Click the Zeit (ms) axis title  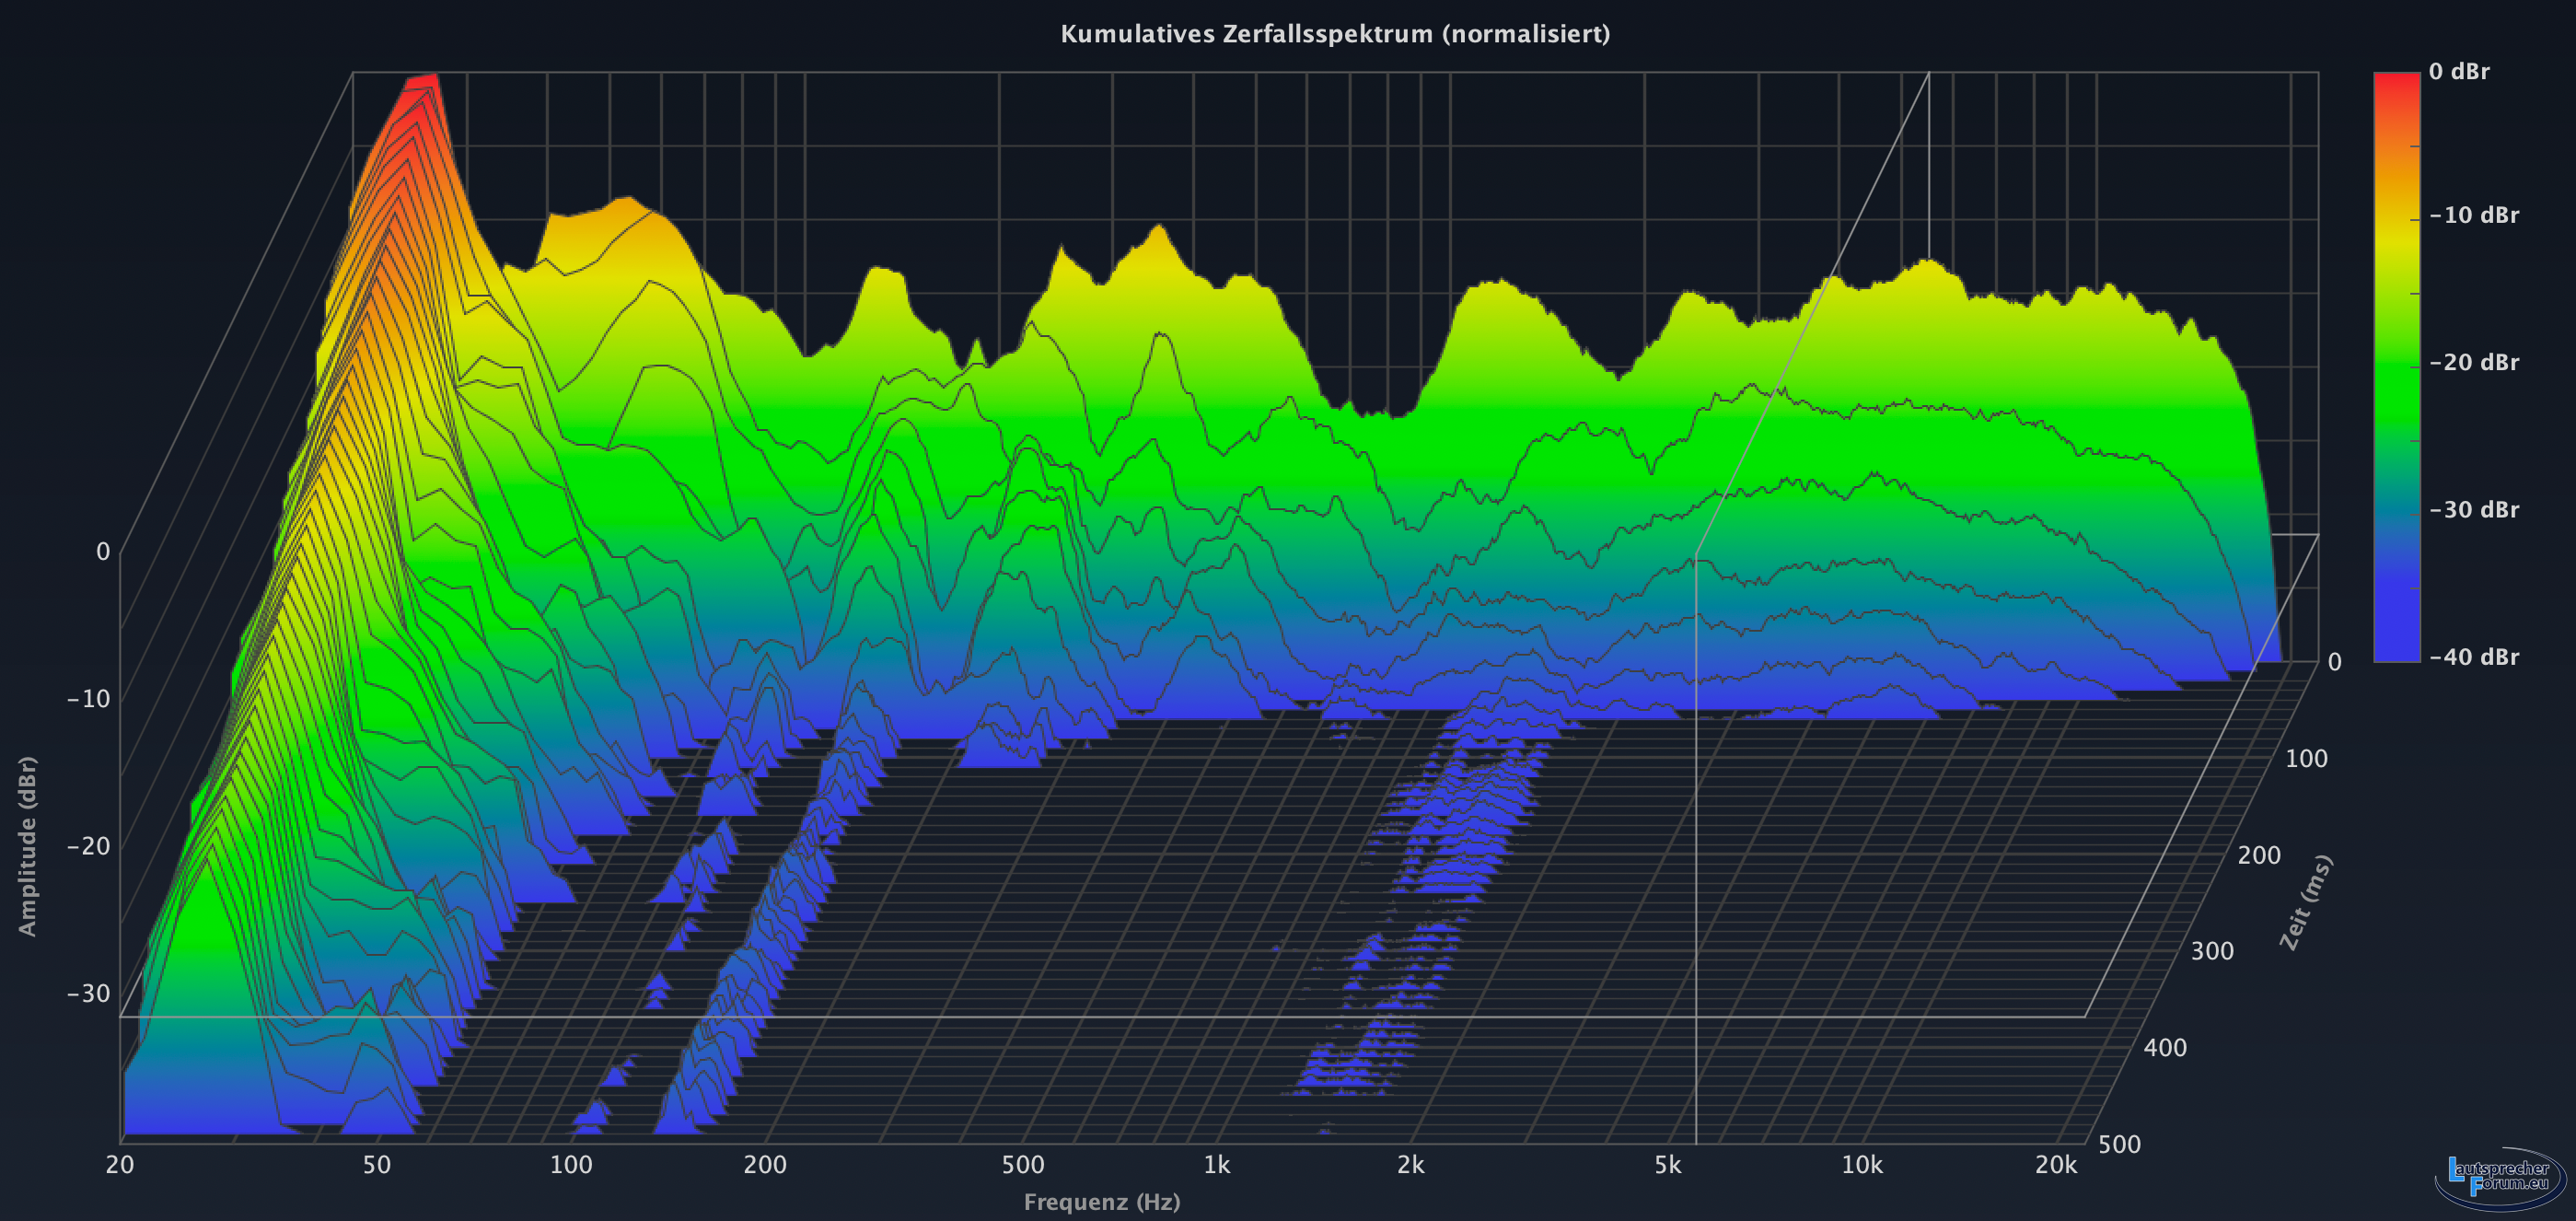2305,902
